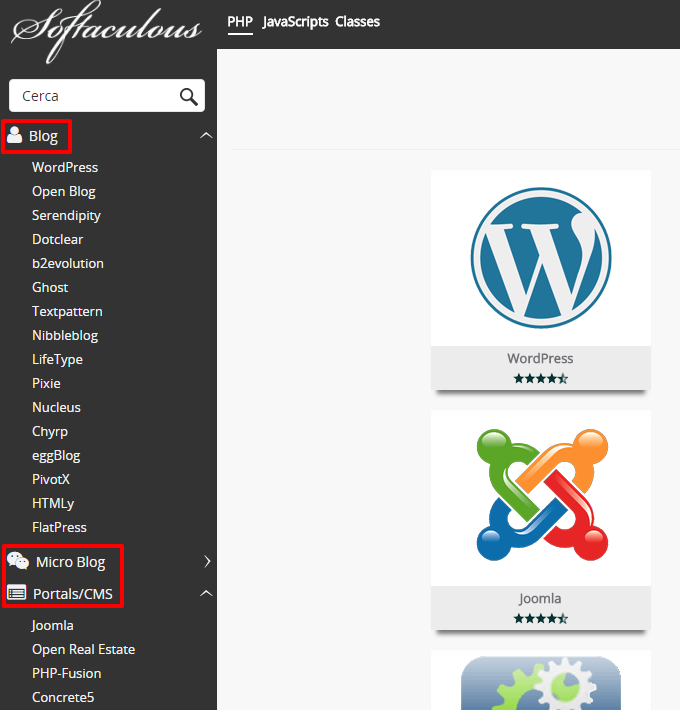Click the WordPress star rating
The height and width of the screenshot is (710, 680).
coord(541,379)
